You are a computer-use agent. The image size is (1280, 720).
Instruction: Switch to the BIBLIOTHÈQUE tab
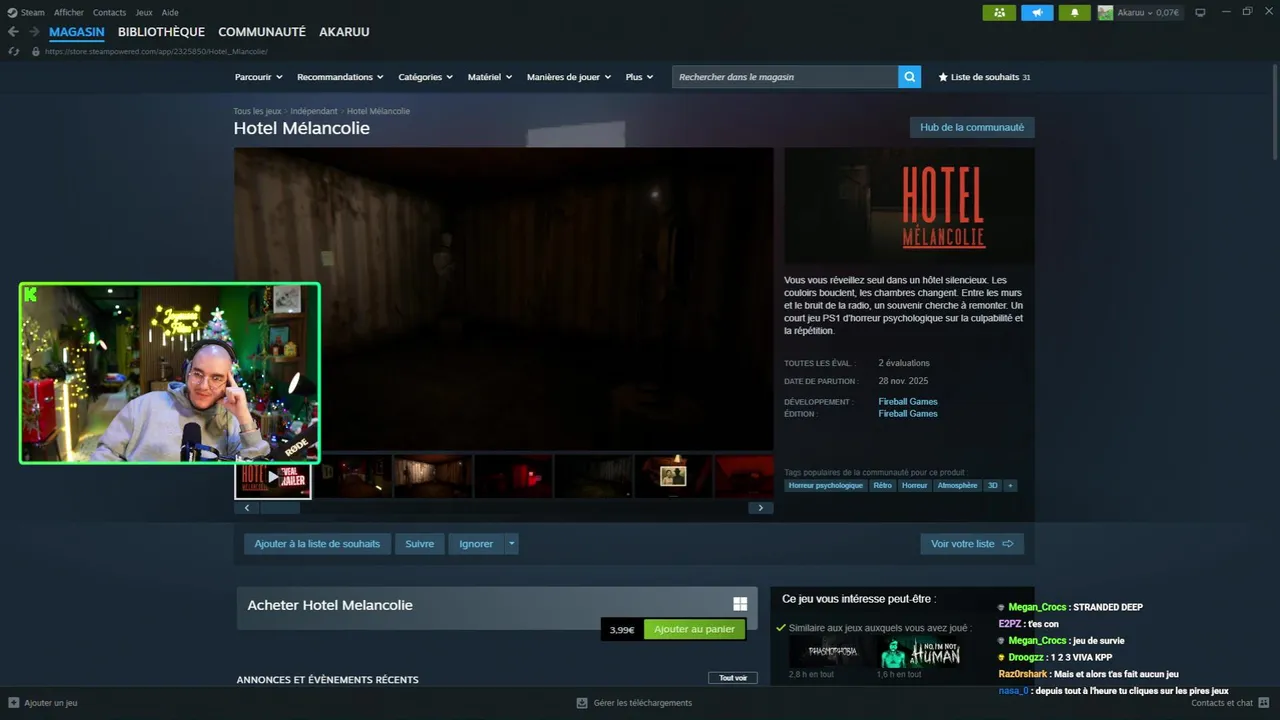(161, 32)
